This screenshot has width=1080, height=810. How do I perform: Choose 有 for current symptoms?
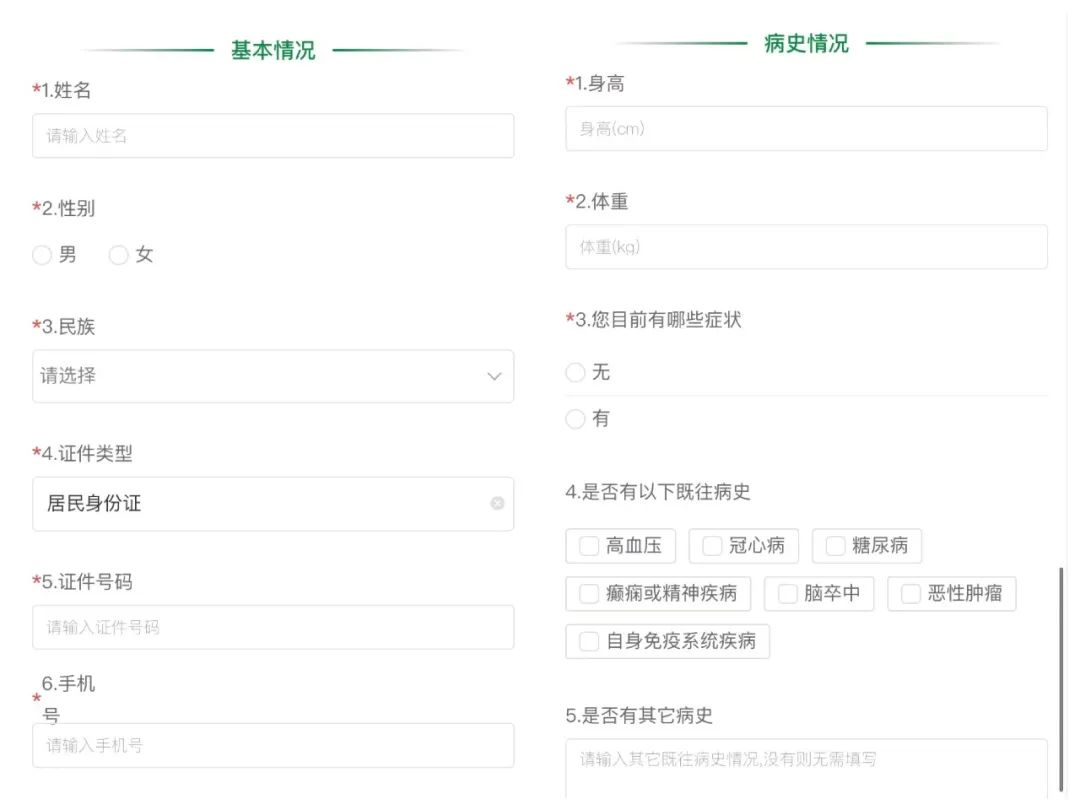coord(575,419)
